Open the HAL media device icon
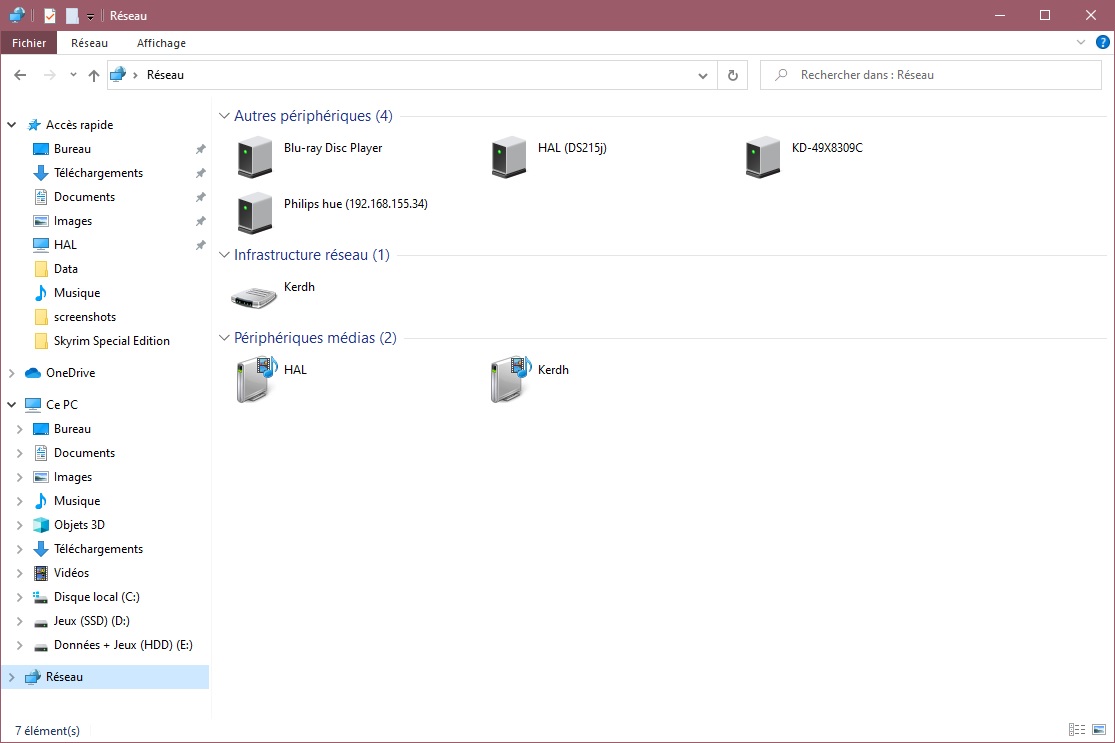 [256, 379]
